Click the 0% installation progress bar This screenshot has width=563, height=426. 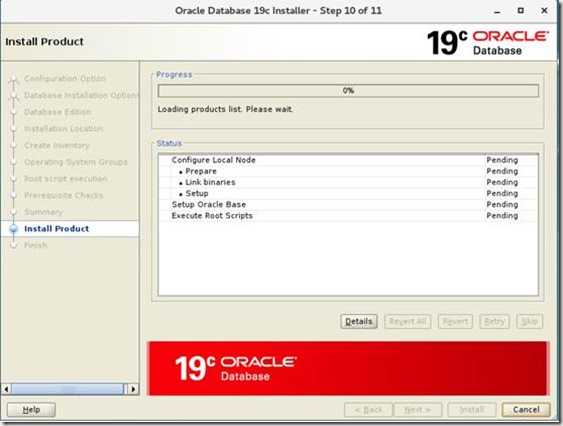click(x=348, y=91)
